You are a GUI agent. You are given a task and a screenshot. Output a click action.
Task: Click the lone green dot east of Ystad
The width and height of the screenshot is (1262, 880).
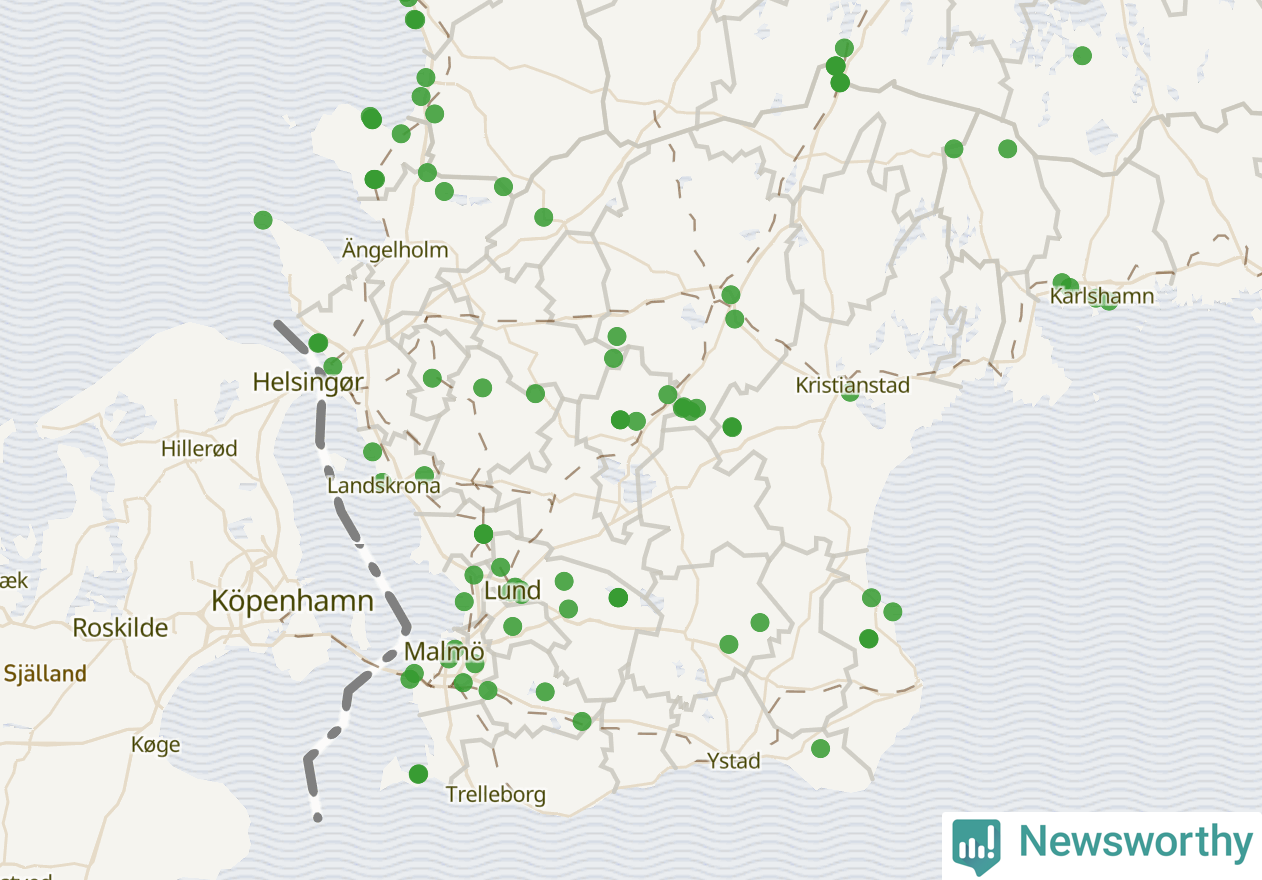tap(821, 748)
